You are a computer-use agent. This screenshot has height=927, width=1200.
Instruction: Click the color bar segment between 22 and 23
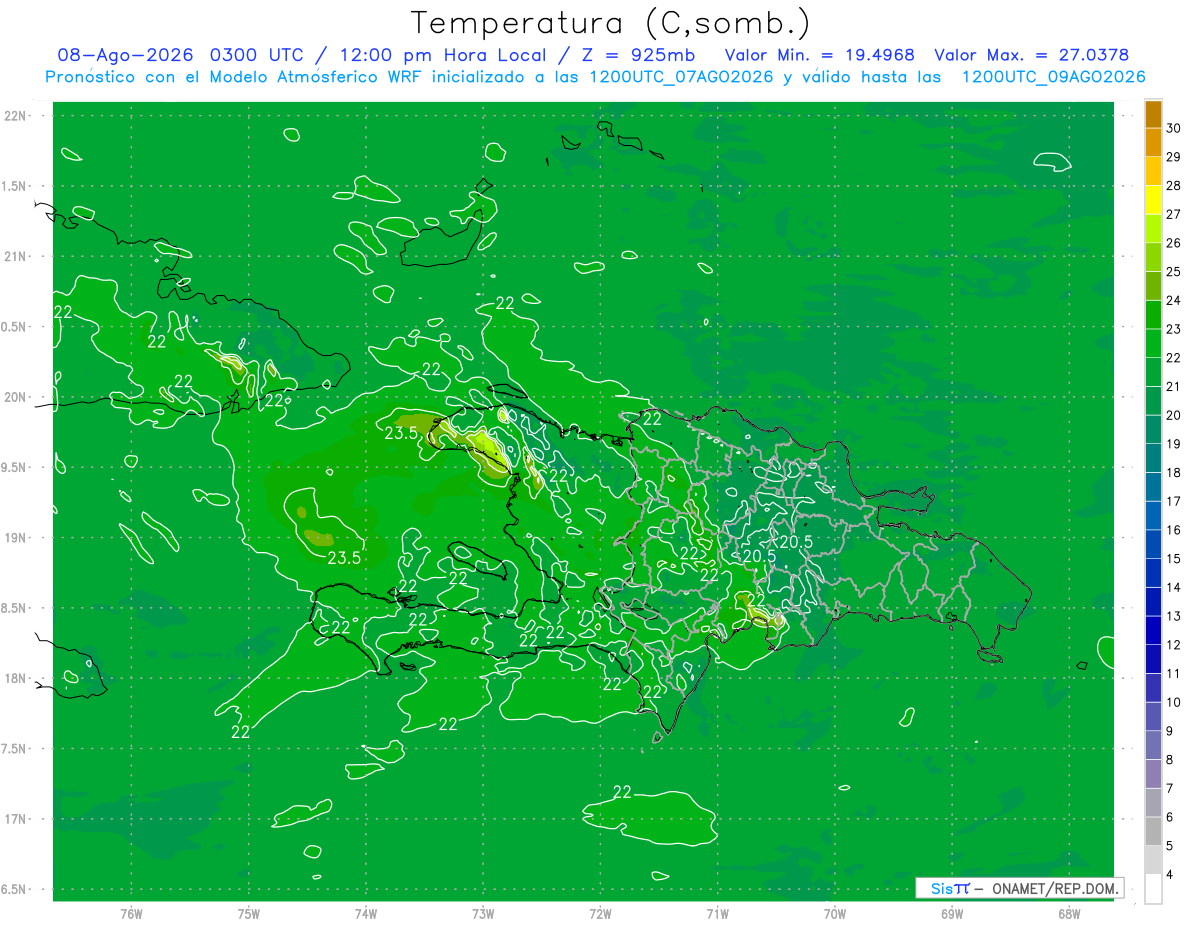pos(1153,343)
